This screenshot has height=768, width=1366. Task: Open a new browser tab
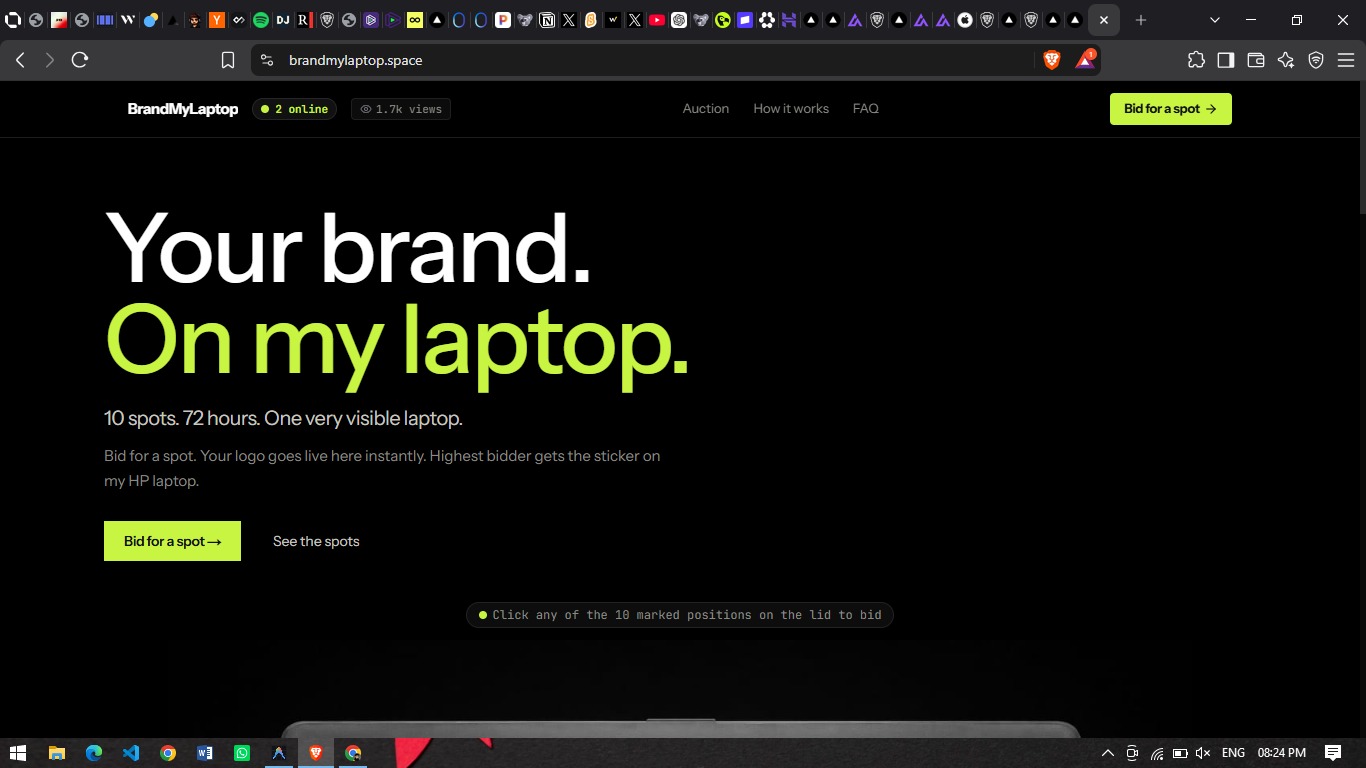coord(1141,20)
